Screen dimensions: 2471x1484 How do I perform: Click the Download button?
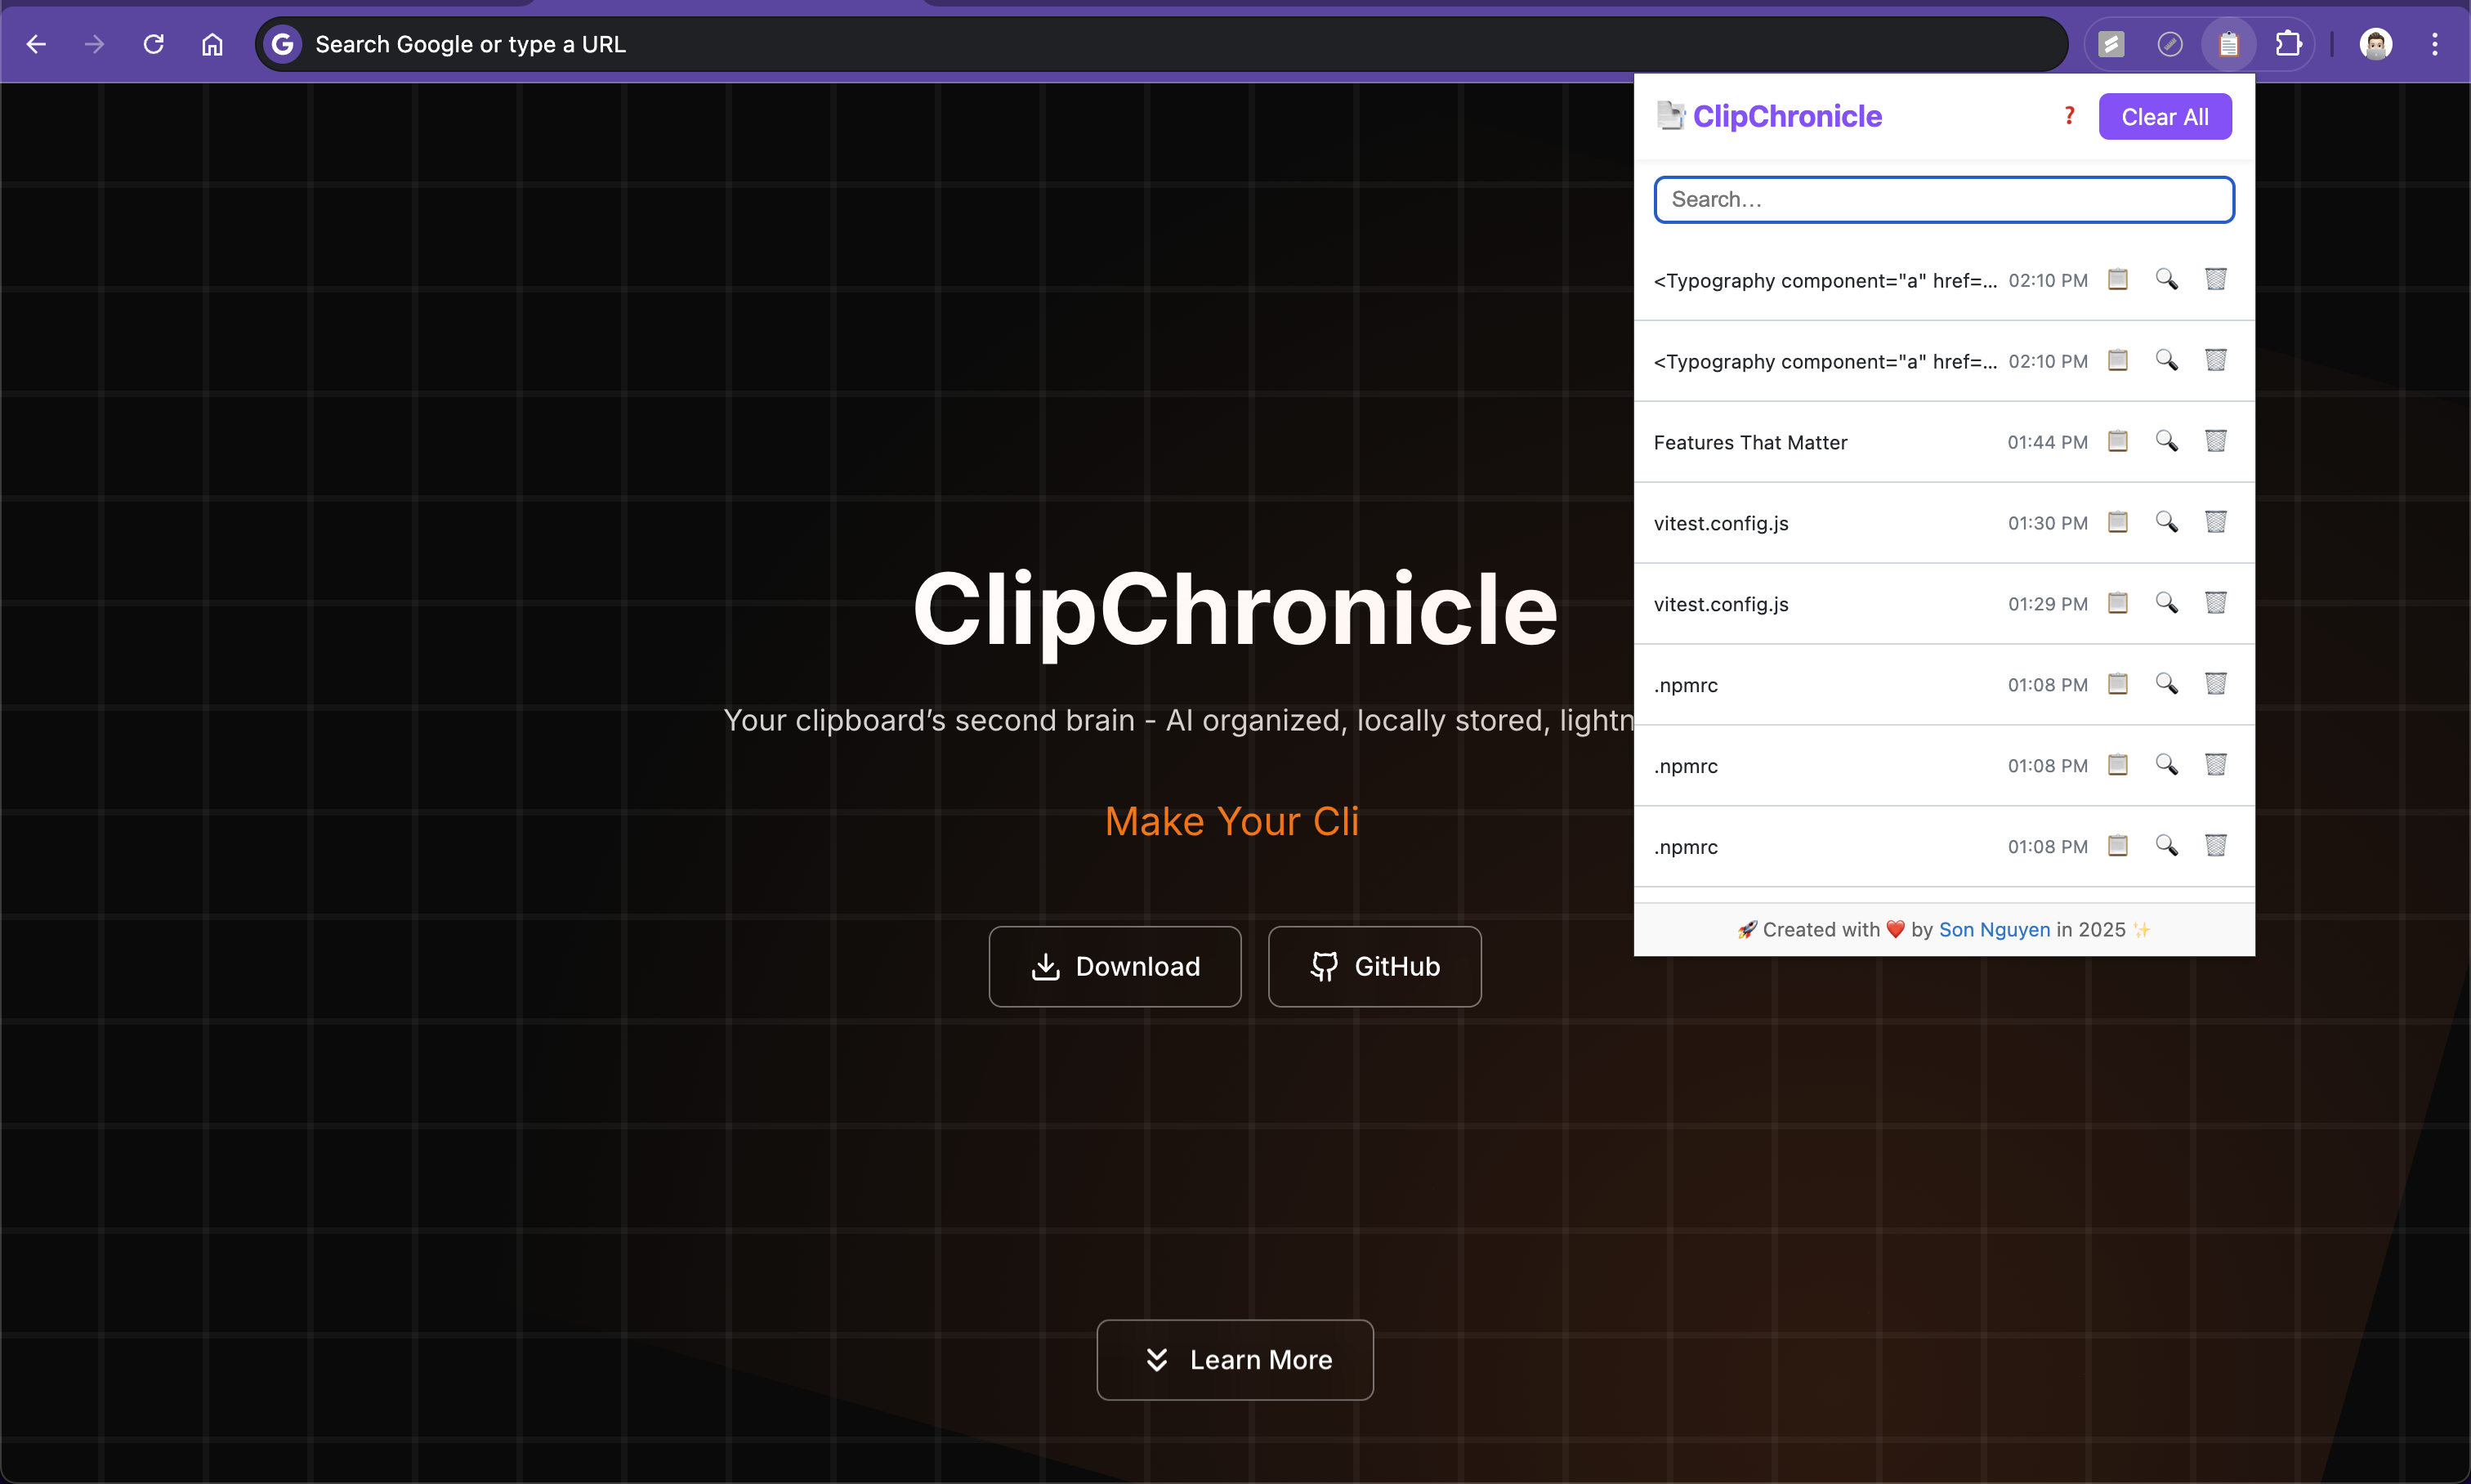[1114, 966]
